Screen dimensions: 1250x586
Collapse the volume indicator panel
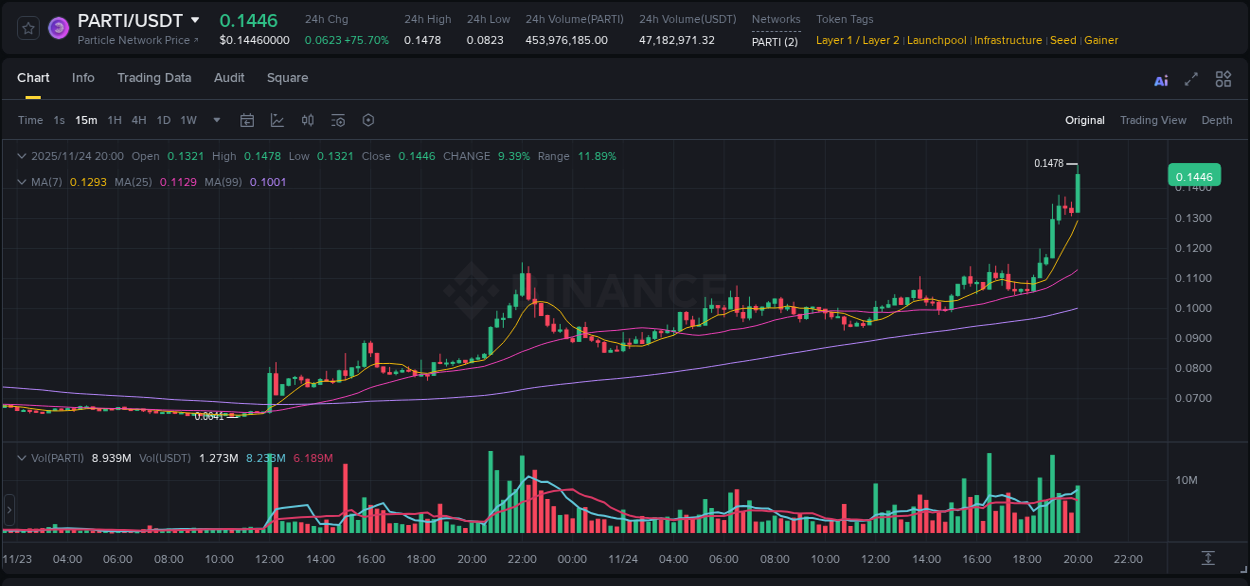(x=21, y=458)
